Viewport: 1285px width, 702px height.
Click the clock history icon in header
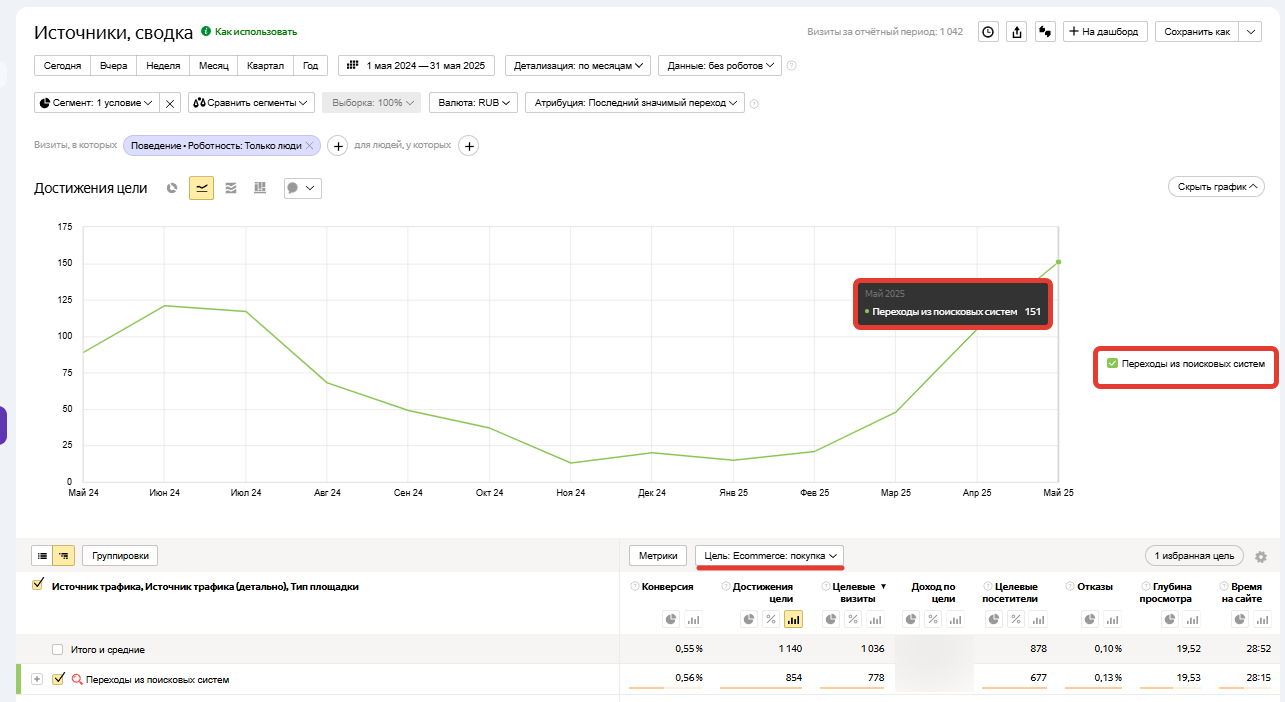point(988,32)
